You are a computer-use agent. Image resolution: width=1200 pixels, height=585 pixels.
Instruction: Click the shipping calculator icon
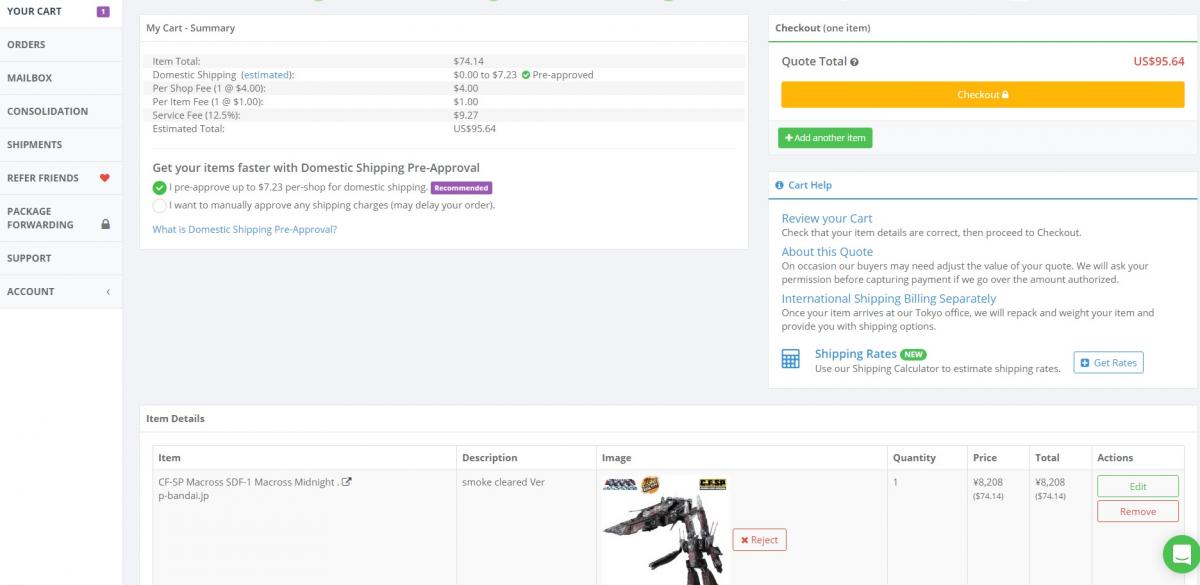point(791,359)
